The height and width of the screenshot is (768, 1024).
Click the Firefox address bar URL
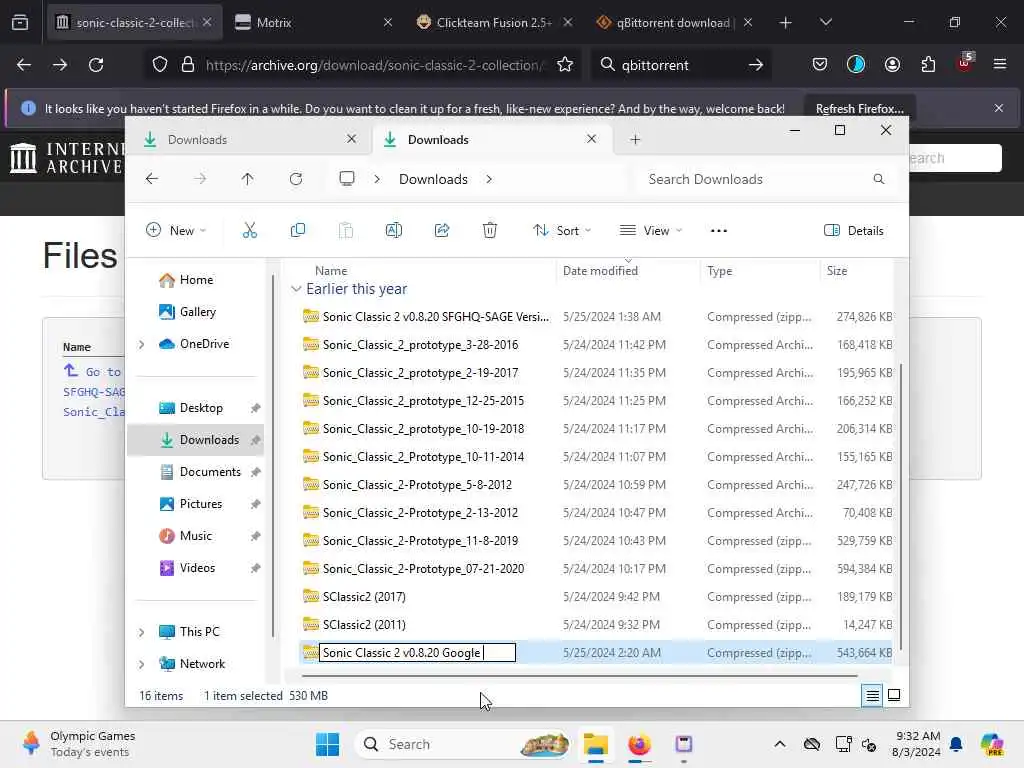tap(374, 65)
